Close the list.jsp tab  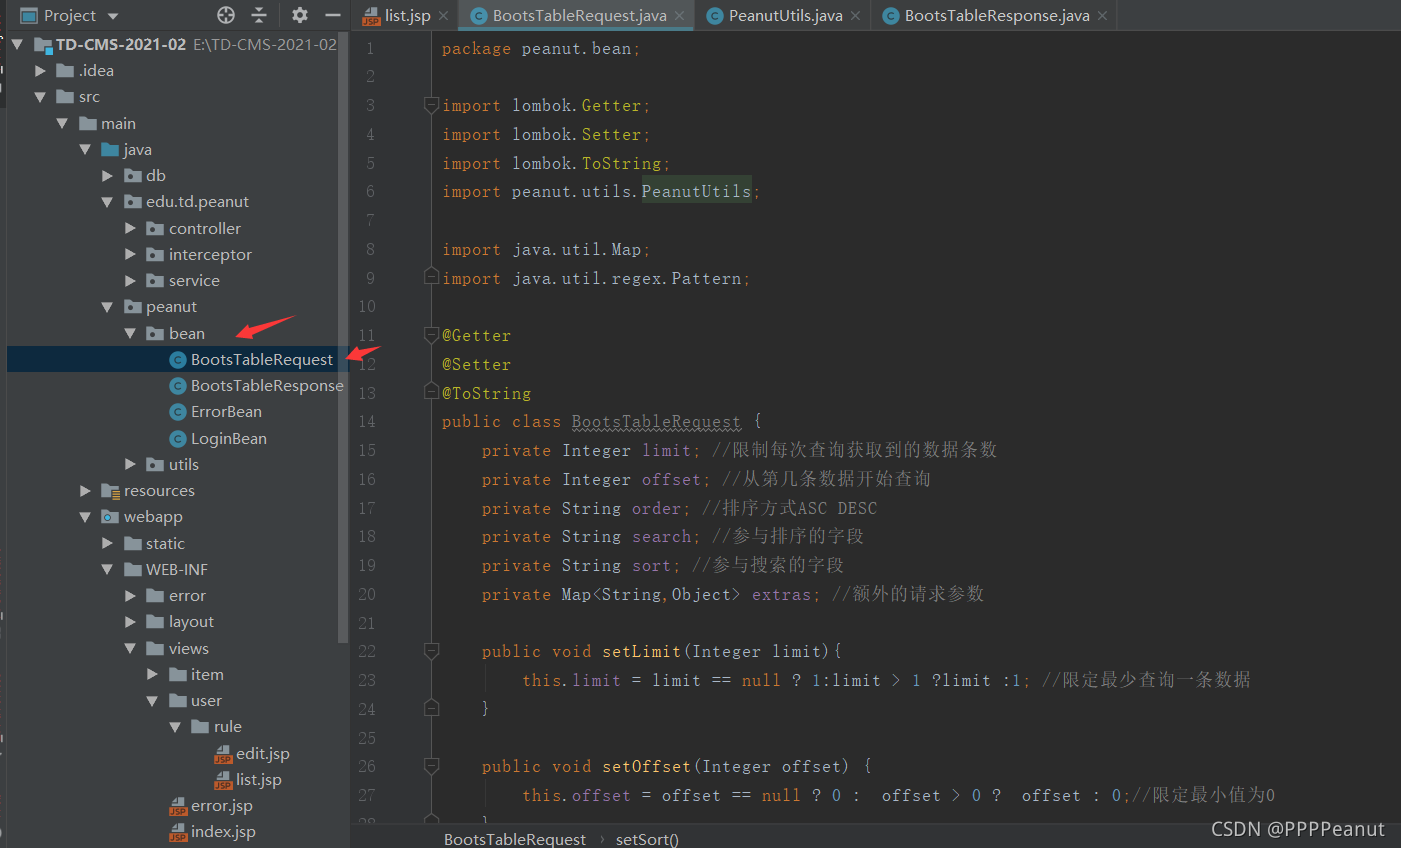coord(443,15)
